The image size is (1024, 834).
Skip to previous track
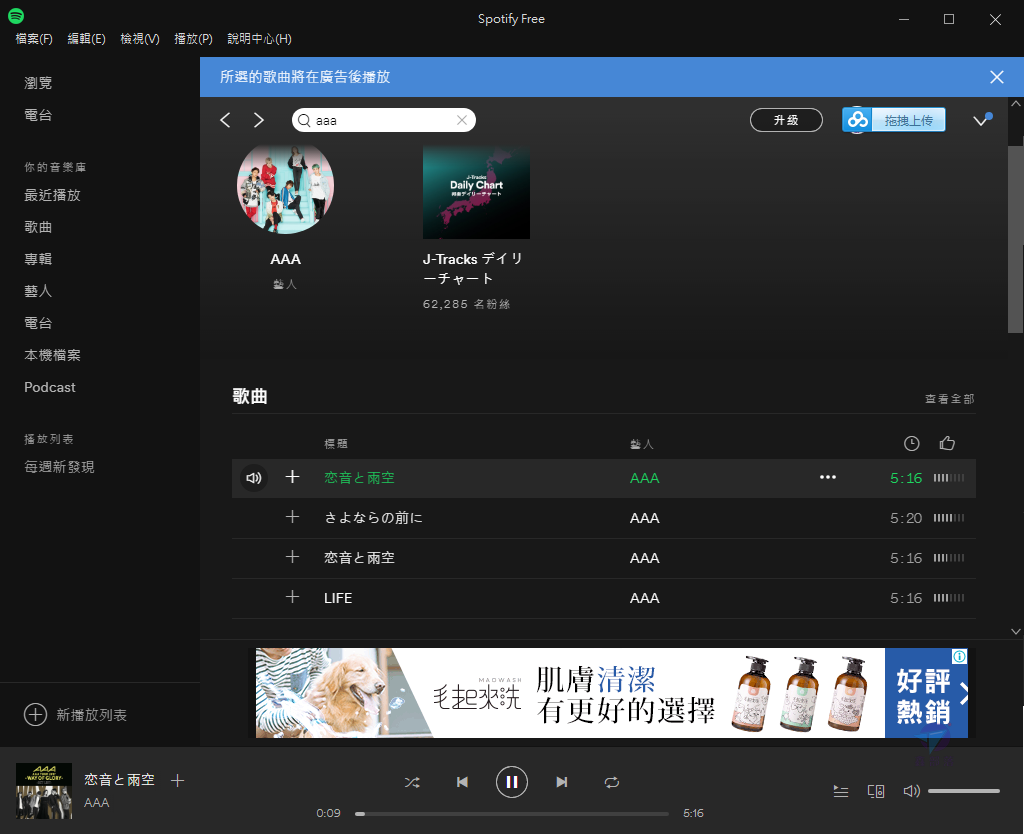coord(462,782)
